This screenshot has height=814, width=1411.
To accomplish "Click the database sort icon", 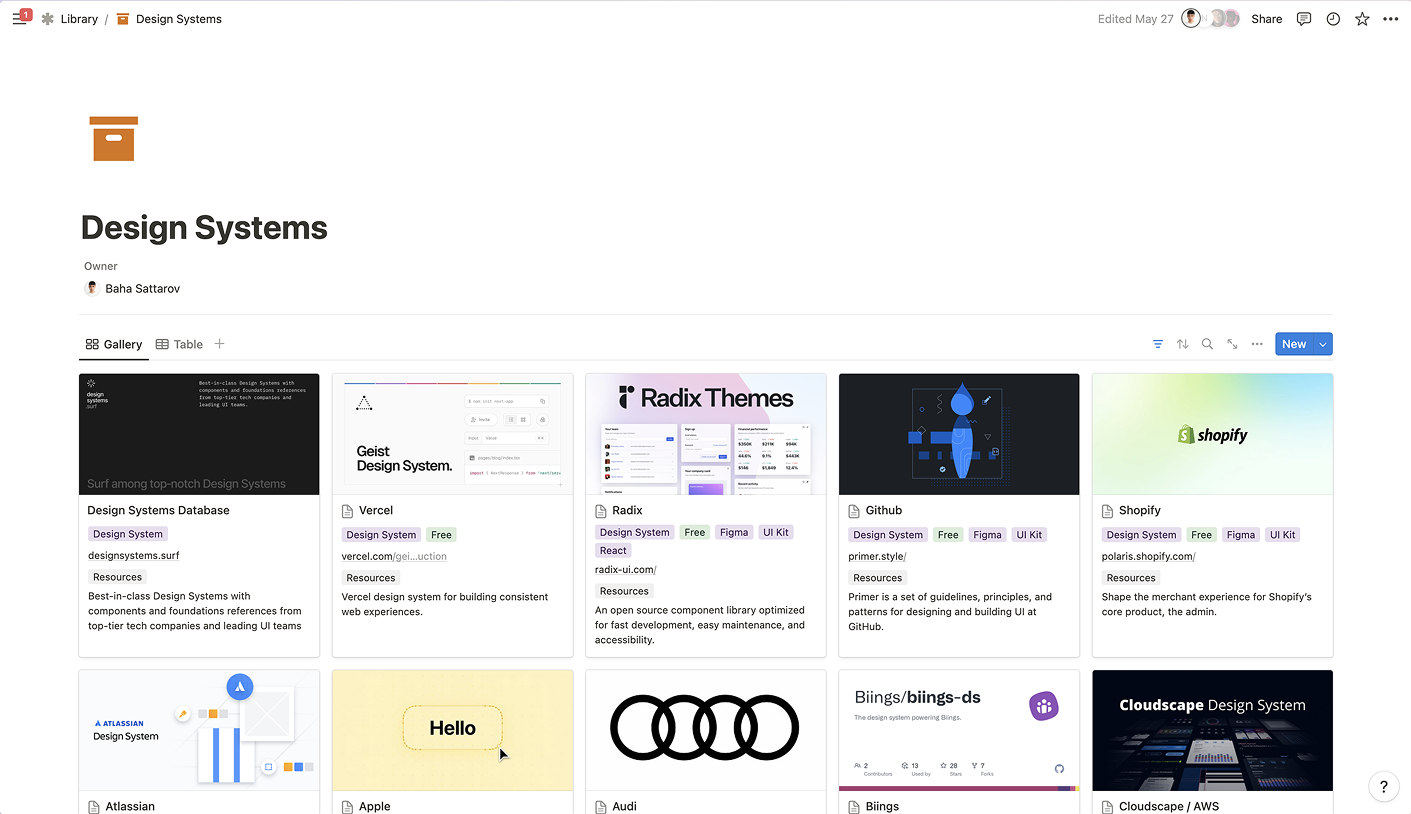I will pos(1182,344).
